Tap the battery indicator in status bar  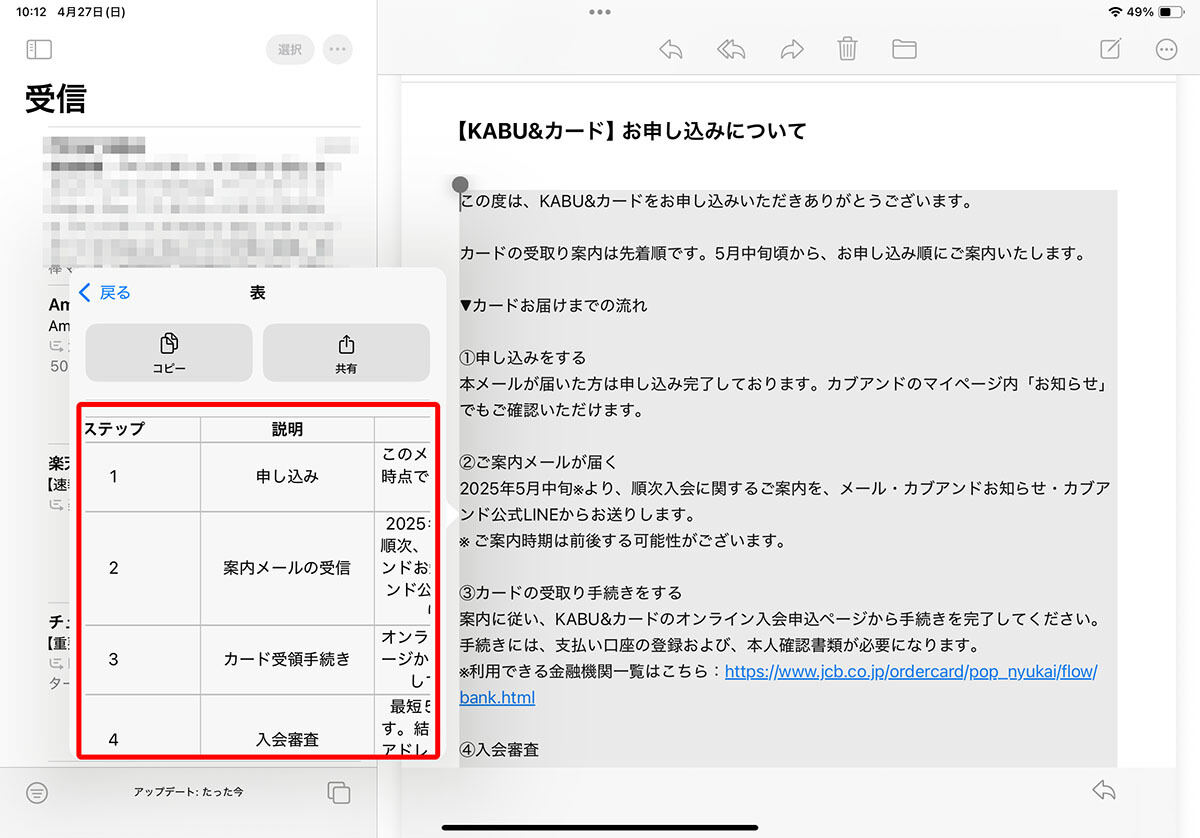tap(1171, 12)
